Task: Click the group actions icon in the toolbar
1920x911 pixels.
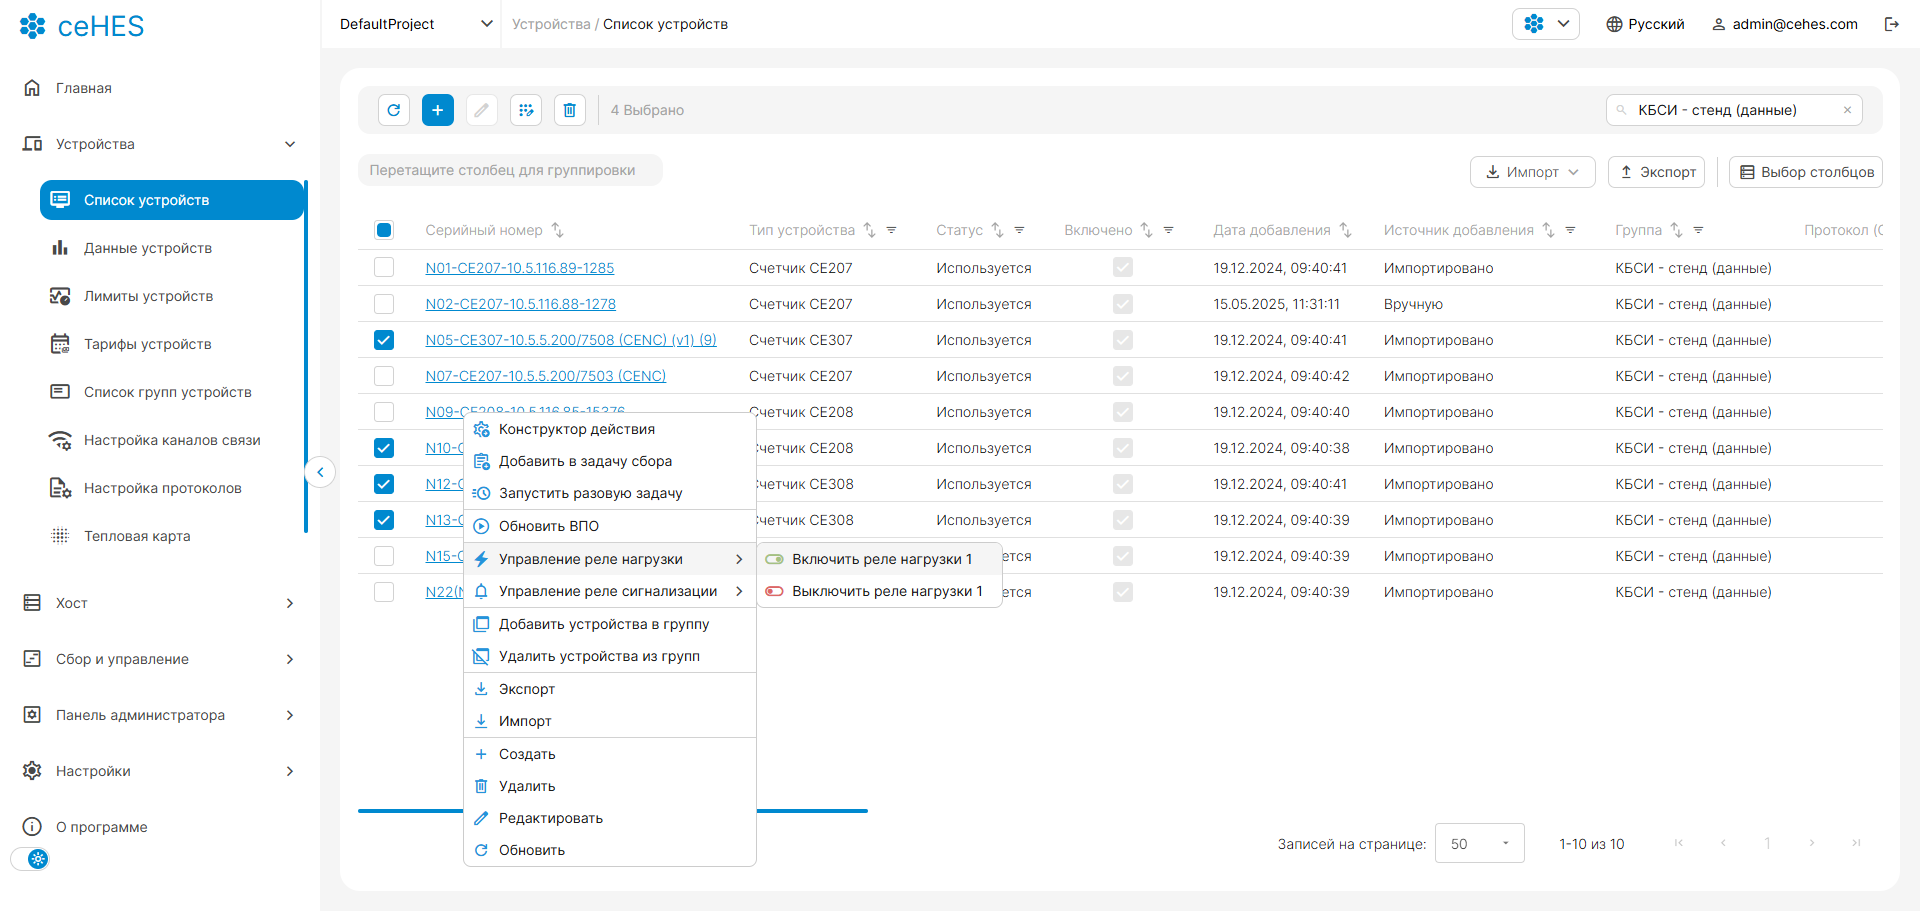Action: pos(526,110)
